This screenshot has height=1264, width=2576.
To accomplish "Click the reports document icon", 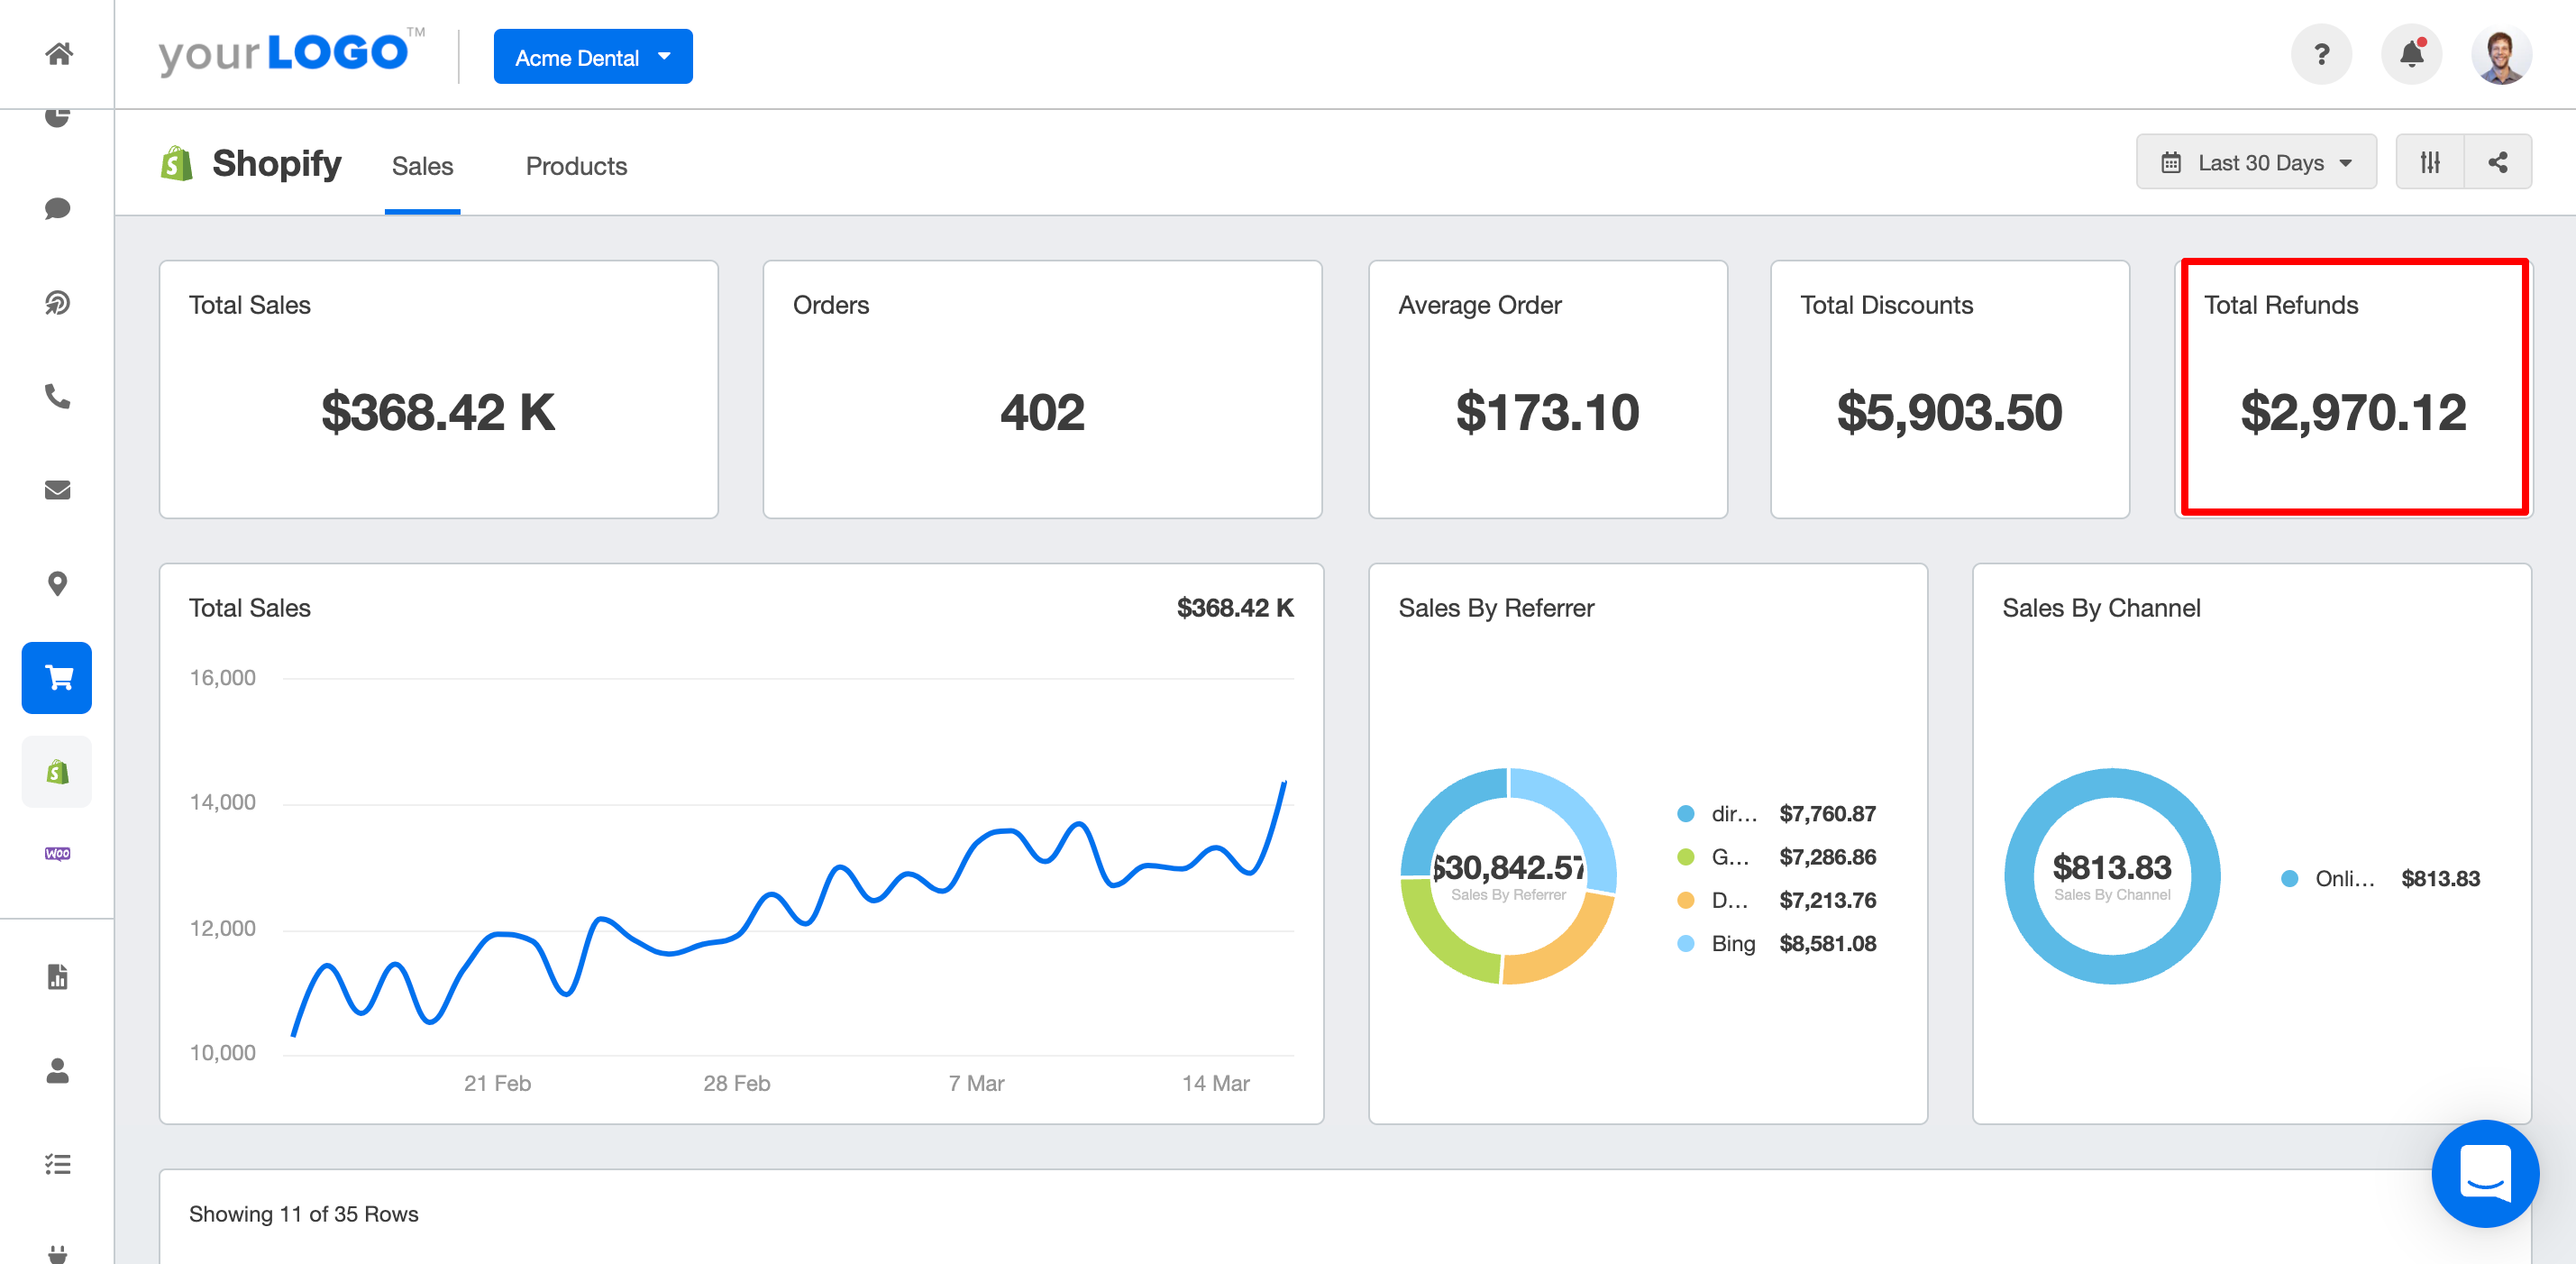I will (58, 976).
